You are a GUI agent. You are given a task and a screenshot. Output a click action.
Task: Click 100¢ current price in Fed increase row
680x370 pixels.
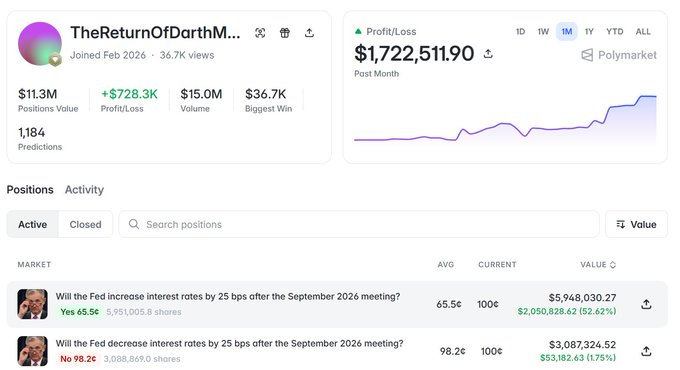(488, 305)
